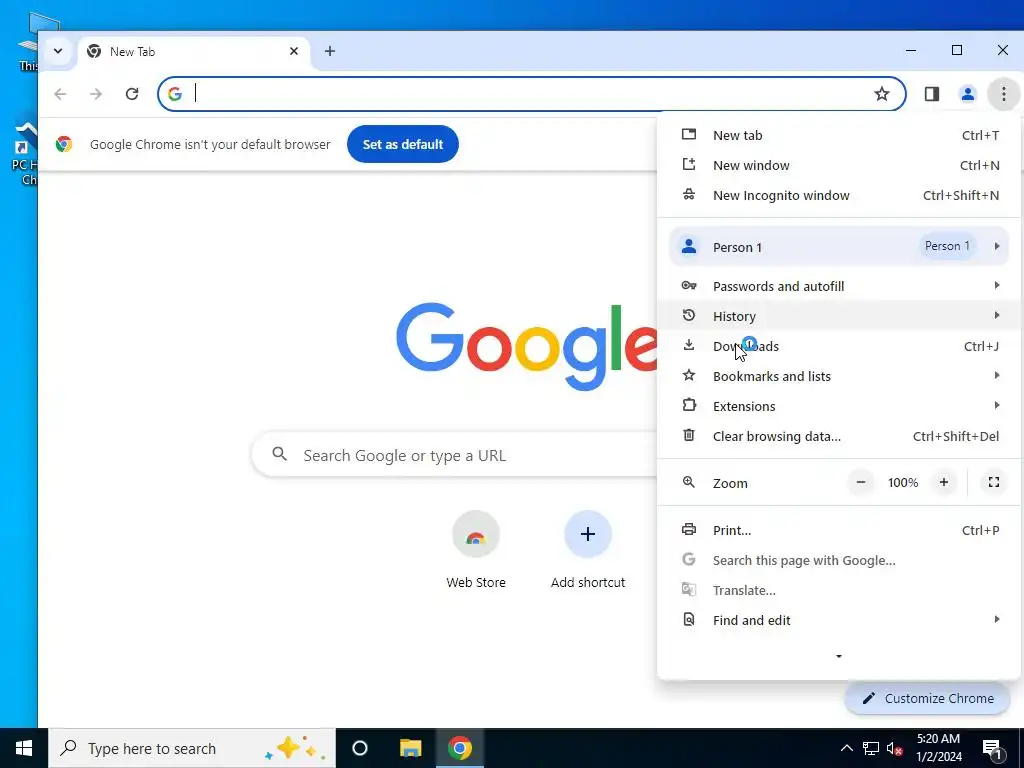Click the Chrome taskbar icon
The height and width of the screenshot is (768, 1024).
point(460,748)
